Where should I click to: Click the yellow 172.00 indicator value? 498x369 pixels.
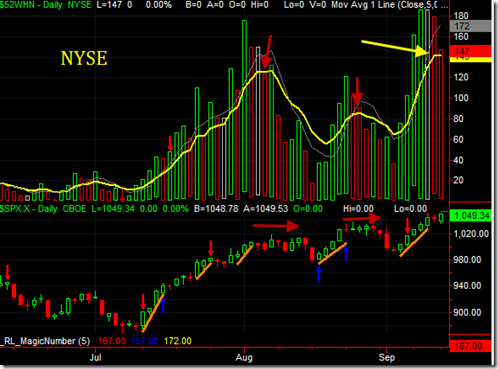click(178, 341)
